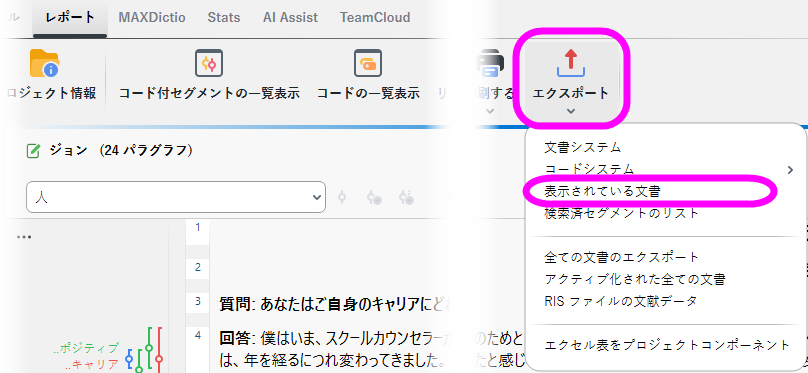Expand the エクスポート dropdown arrow
Screen dimensions: 808x373
click(570, 111)
